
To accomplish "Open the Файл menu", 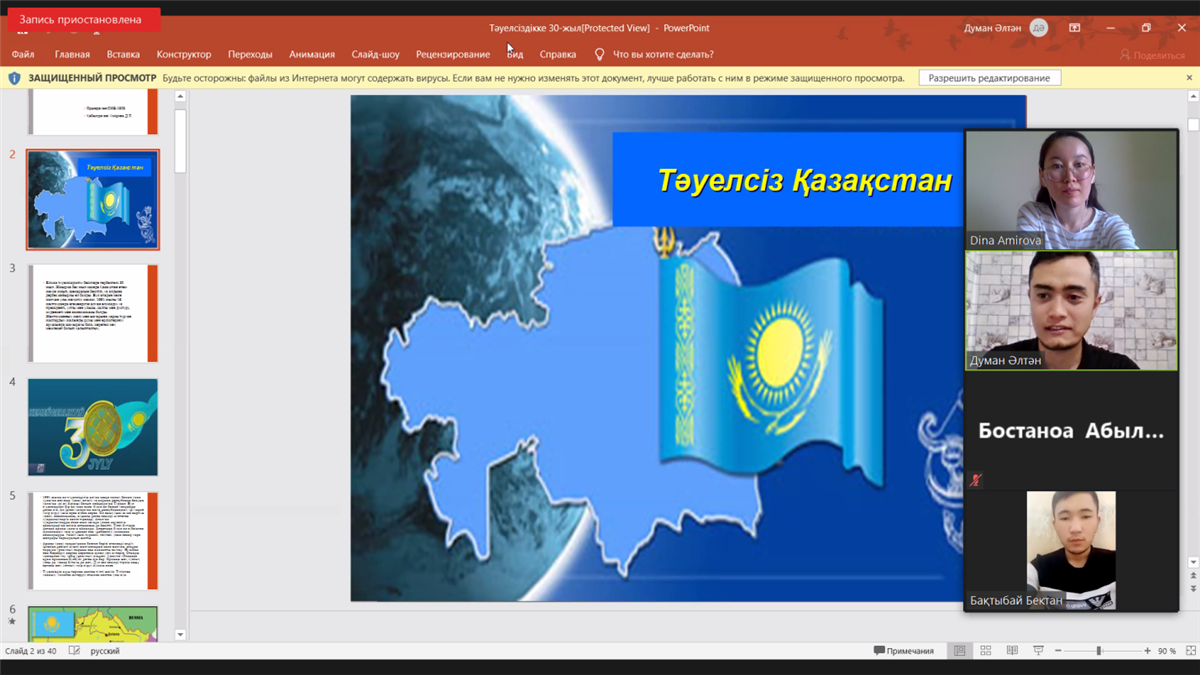I will coord(23,54).
